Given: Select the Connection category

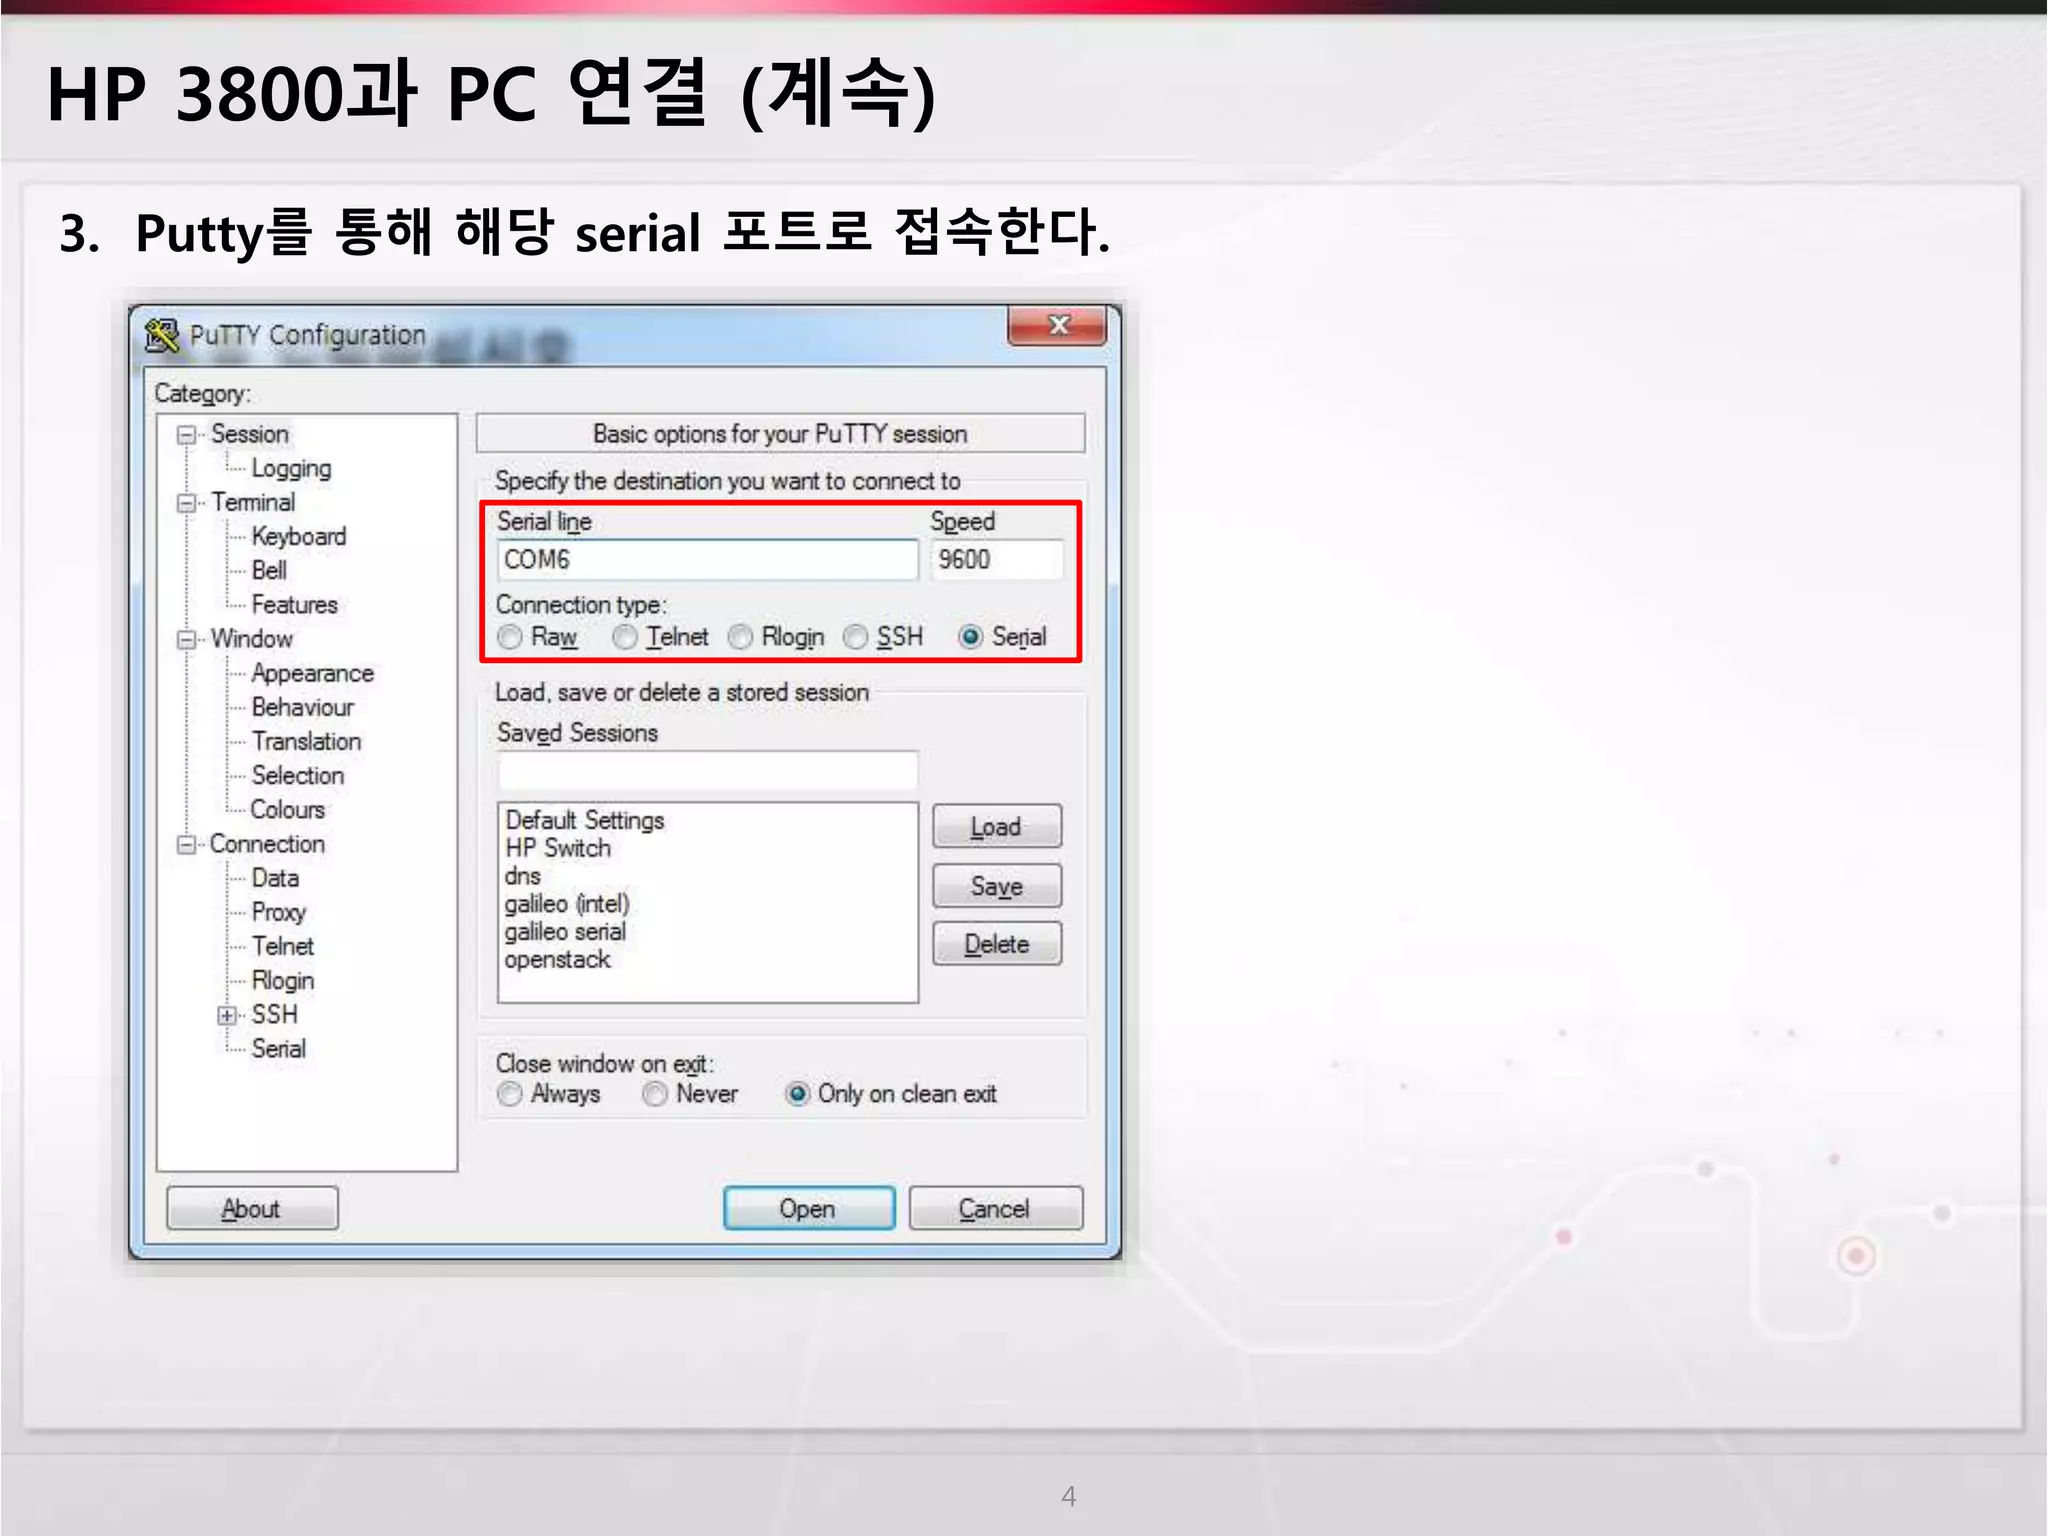Looking at the screenshot, I should tap(267, 844).
